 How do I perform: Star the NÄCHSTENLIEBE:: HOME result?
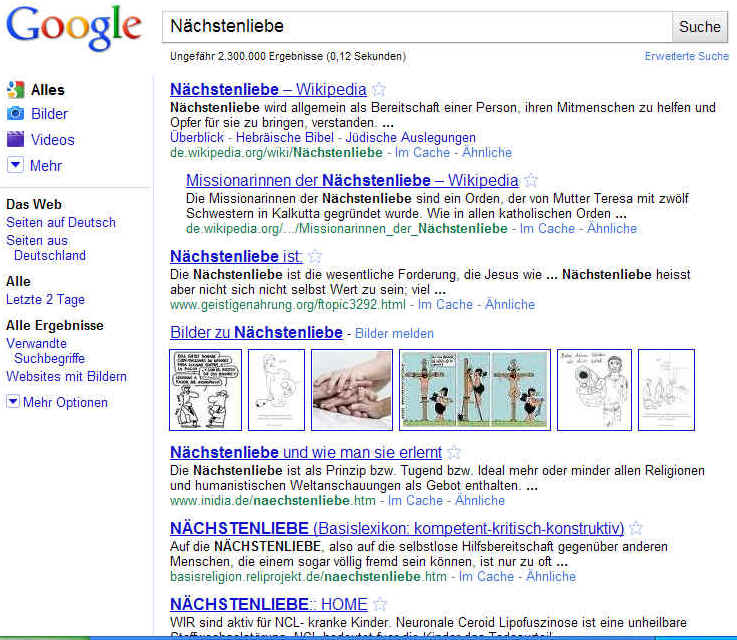point(380,604)
